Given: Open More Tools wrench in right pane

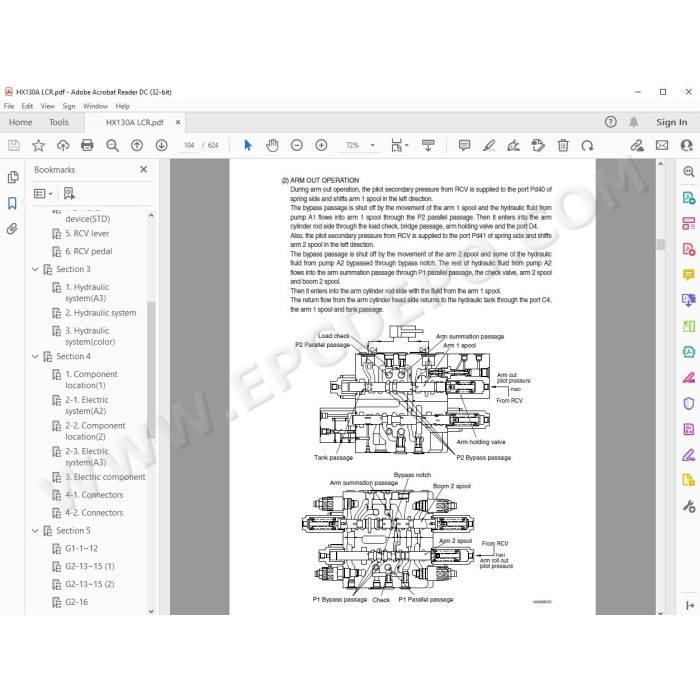Looking at the screenshot, I should point(688,506).
